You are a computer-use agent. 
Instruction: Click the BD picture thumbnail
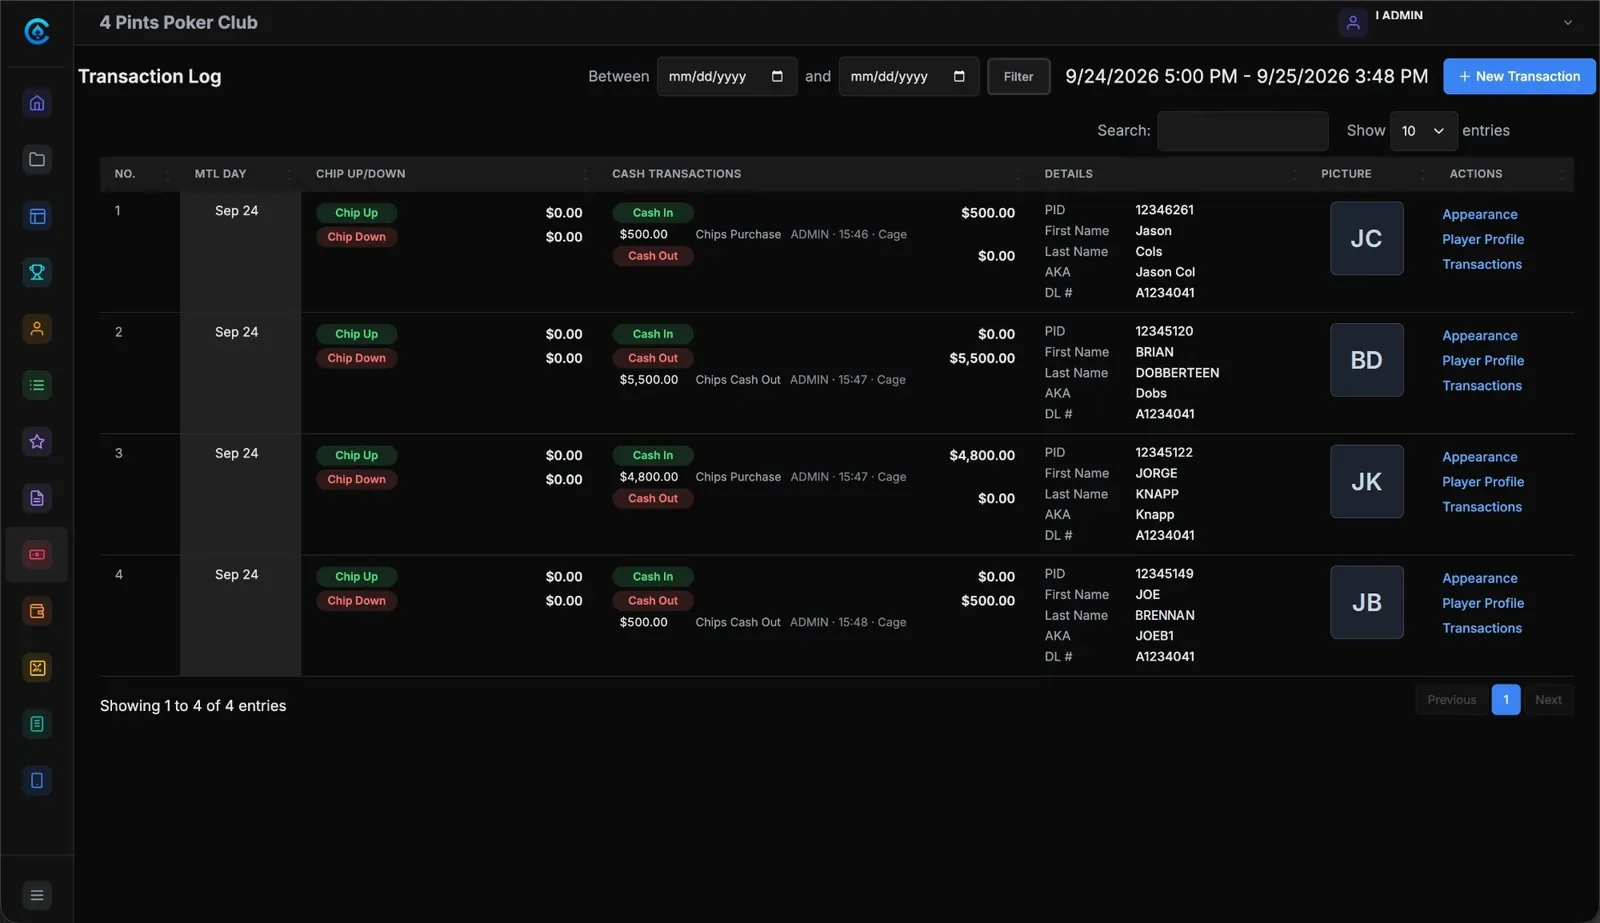(x=1366, y=360)
